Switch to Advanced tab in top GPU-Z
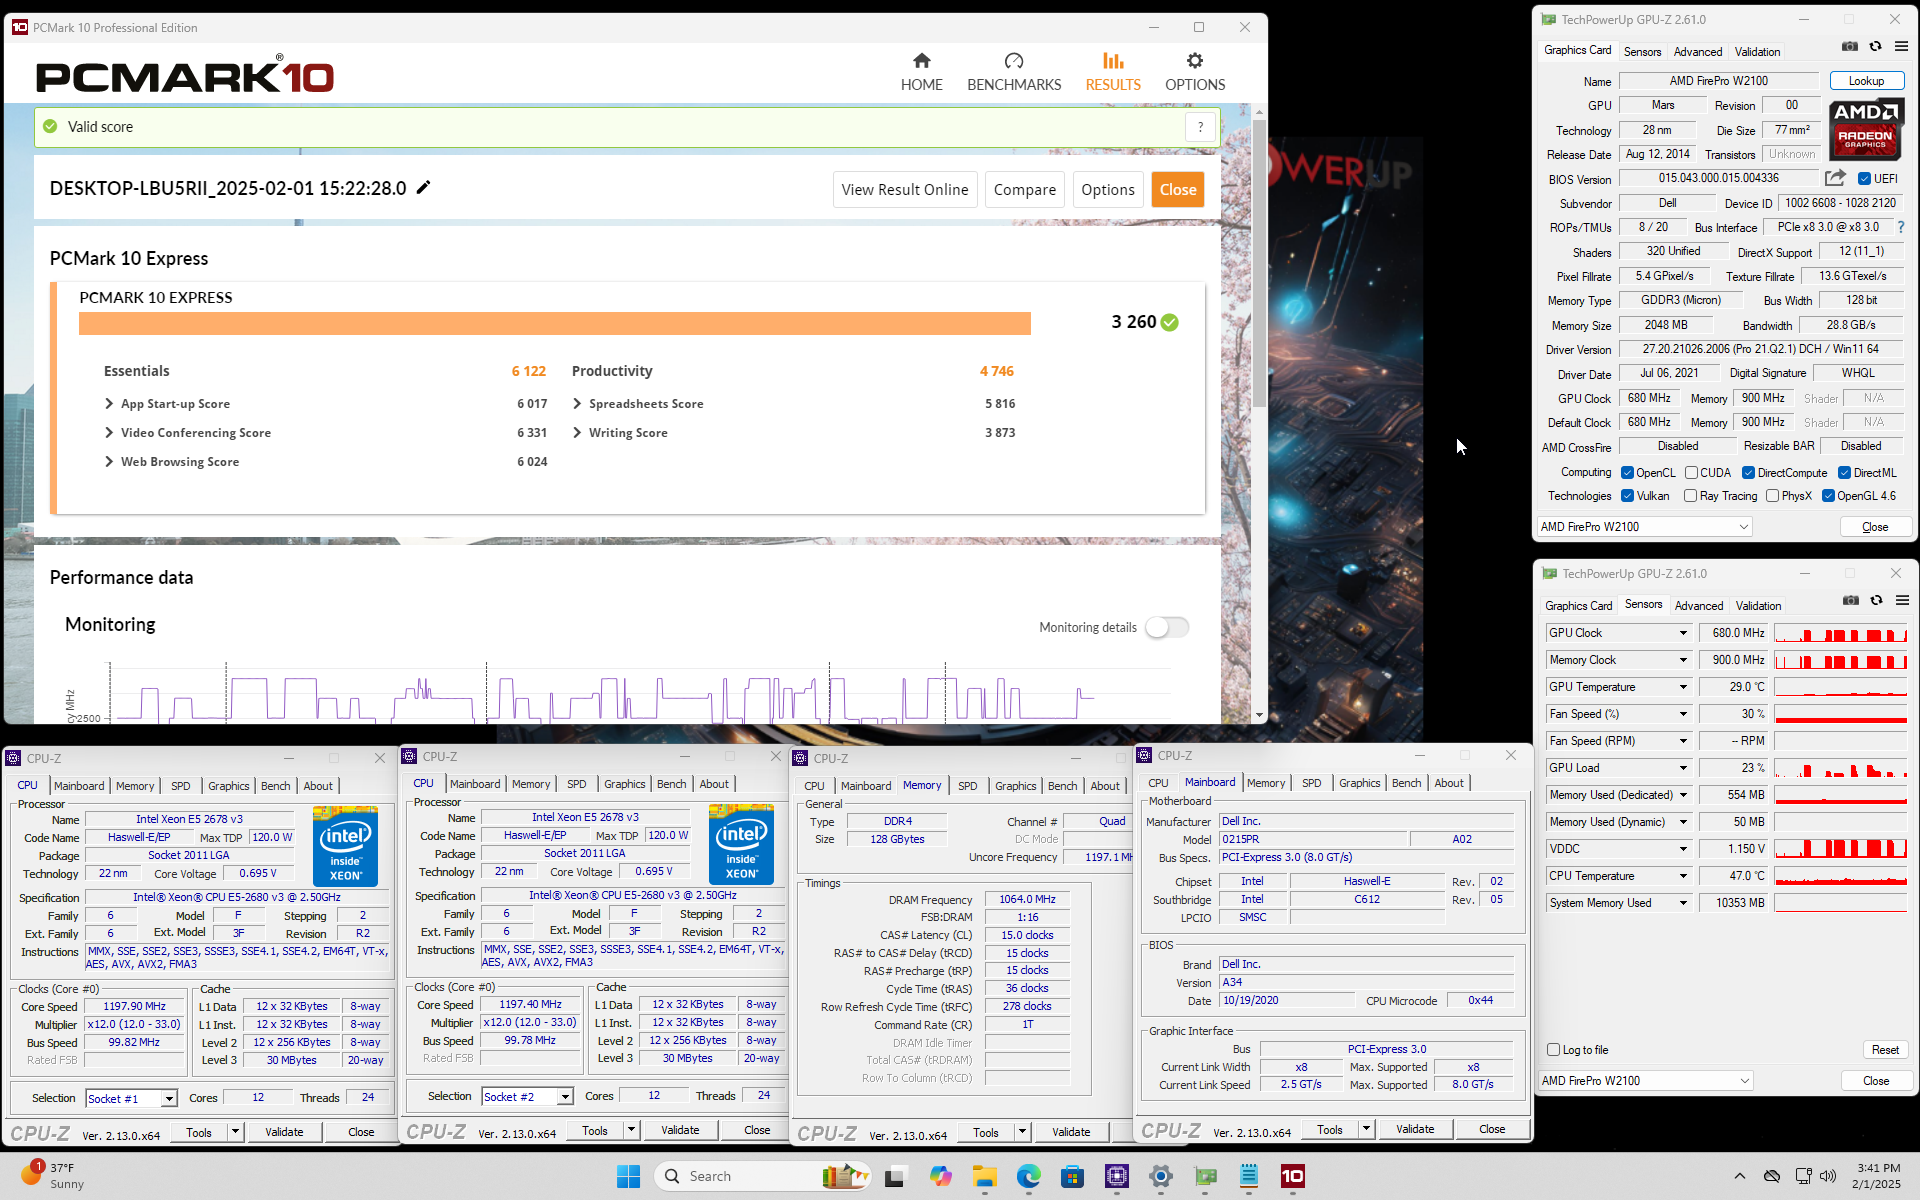The height and width of the screenshot is (1200, 1920). coord(1698,52)
